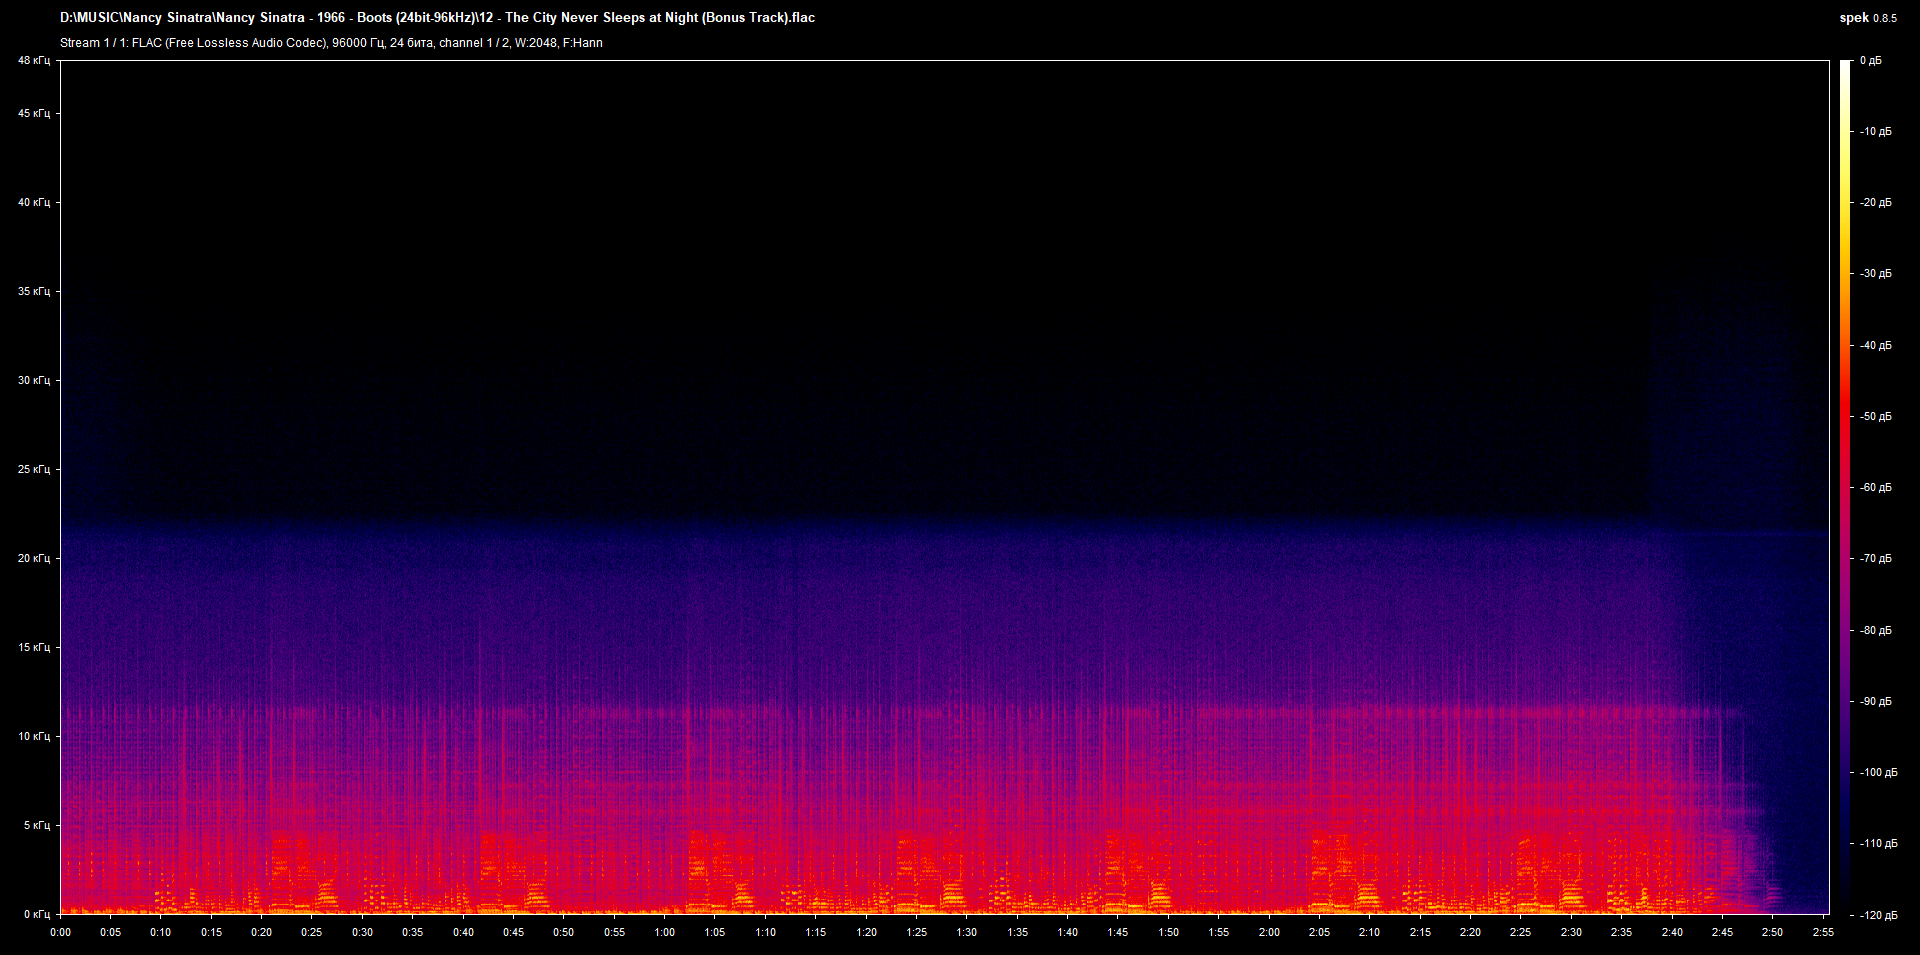
Task: Click the -60 дБ color scale label
Action: click(x=1875, y=488)
